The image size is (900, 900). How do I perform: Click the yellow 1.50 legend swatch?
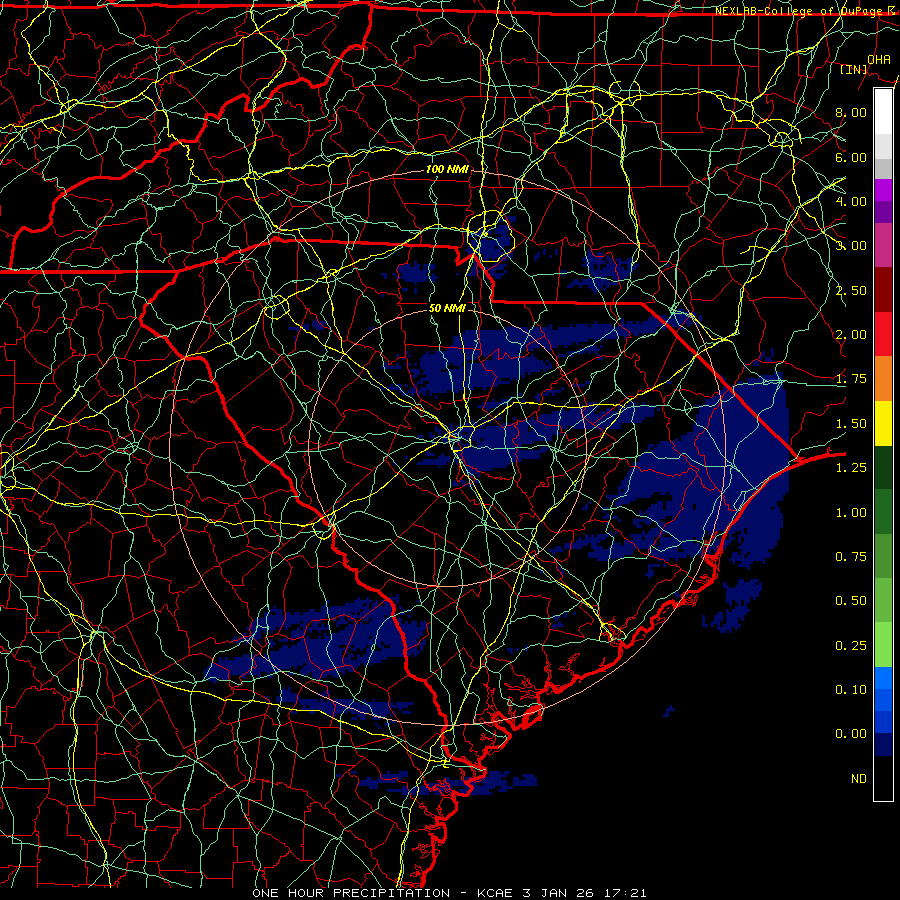883,423
